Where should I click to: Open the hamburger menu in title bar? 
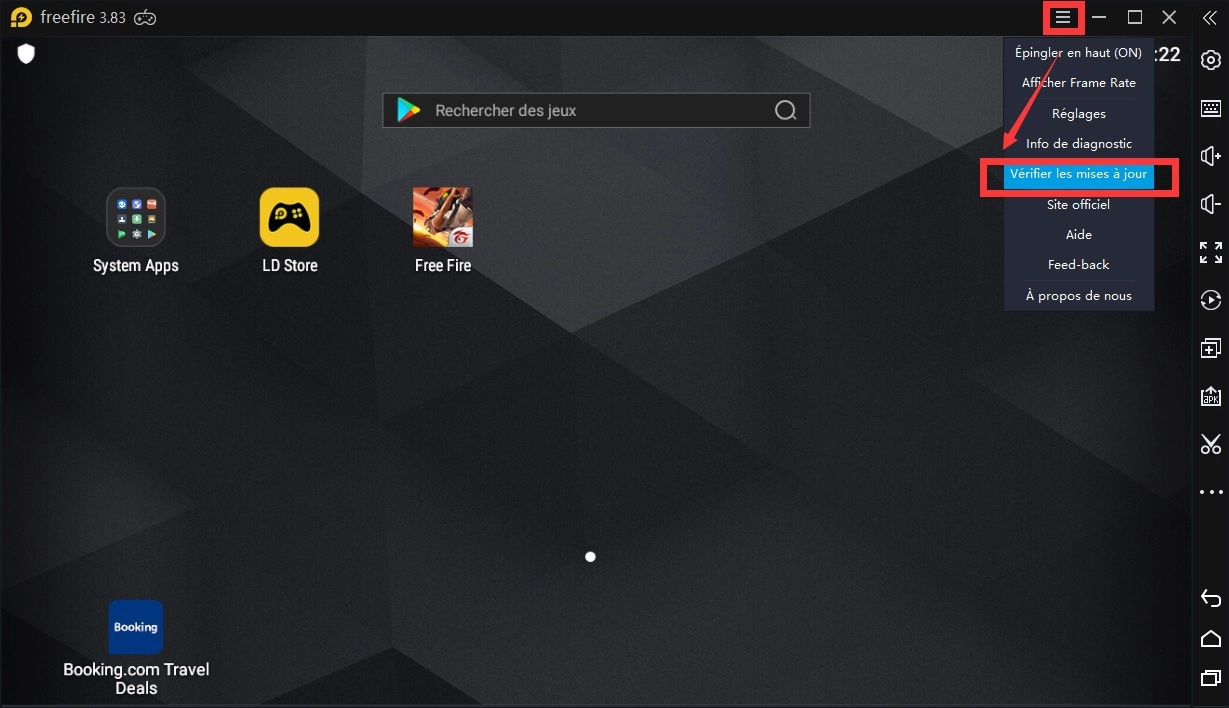click(x=1063, y=17)
